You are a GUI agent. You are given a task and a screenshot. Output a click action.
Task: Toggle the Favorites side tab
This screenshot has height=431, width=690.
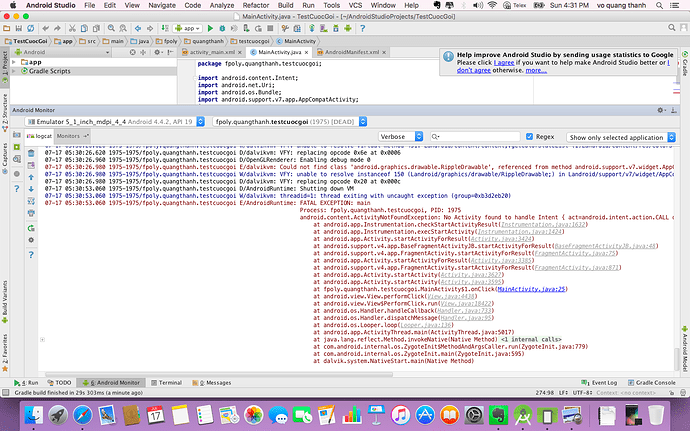tap(5, 352)
